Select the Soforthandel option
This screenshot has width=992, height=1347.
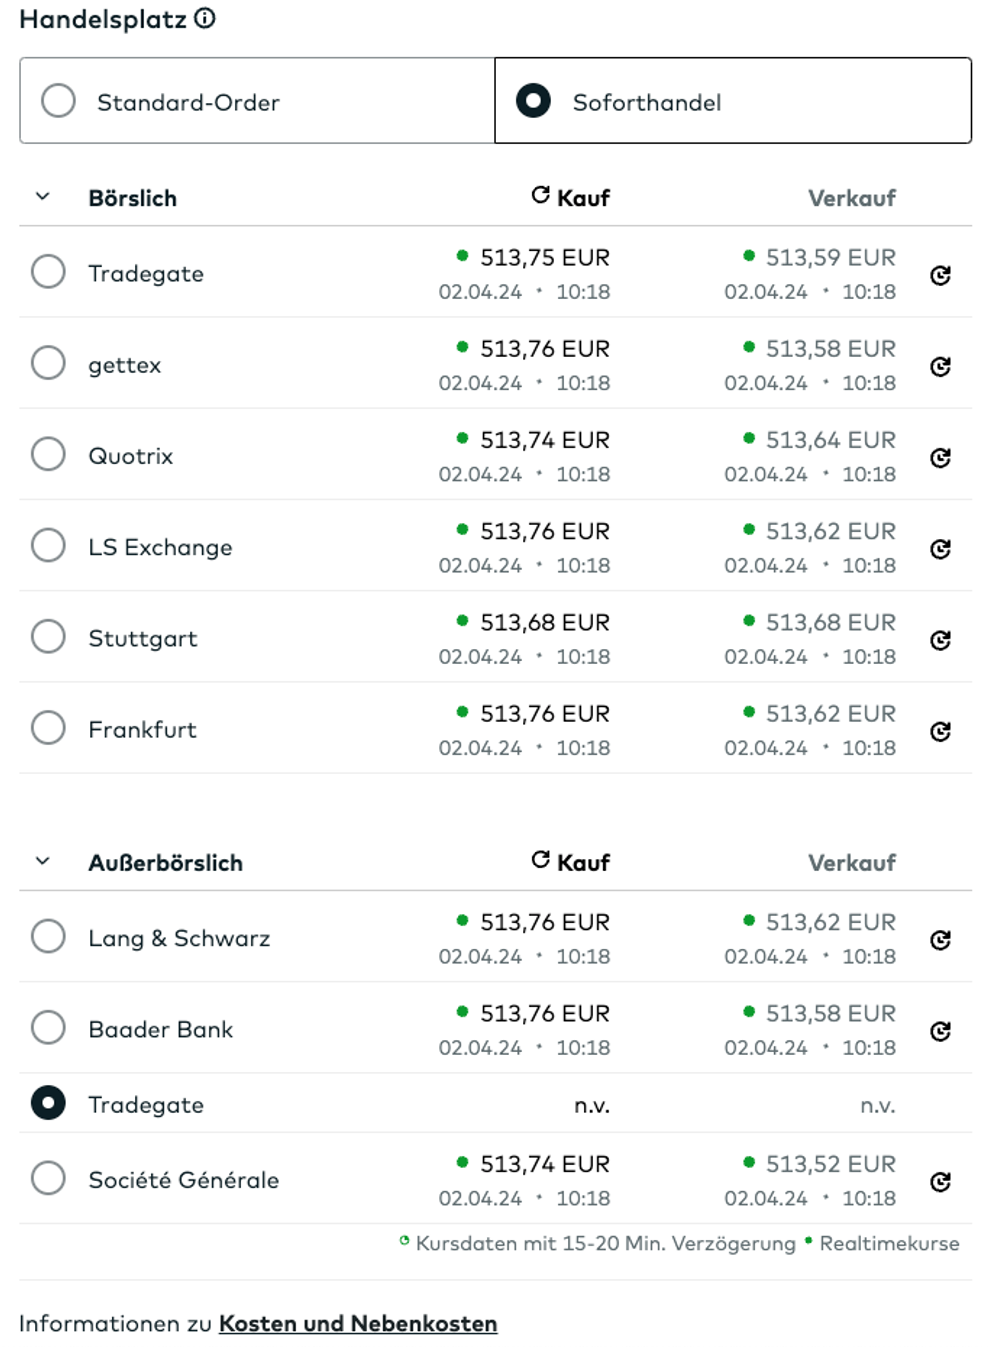tap(533, 101)
